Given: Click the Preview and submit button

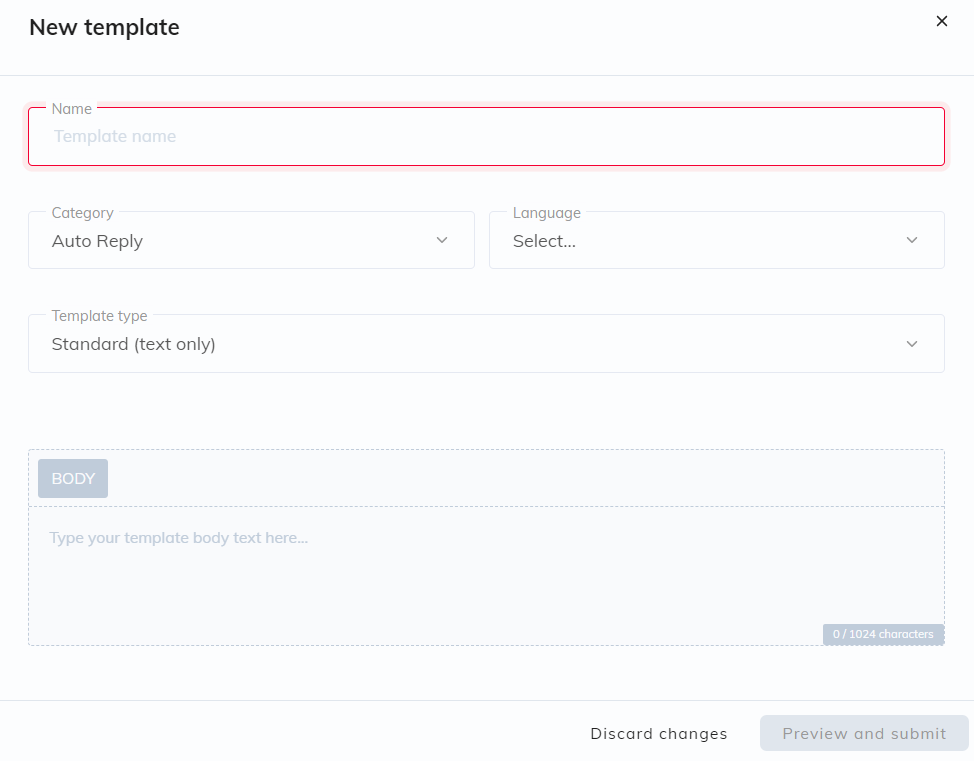Looking at the screenshot, I should click(864, 734).
